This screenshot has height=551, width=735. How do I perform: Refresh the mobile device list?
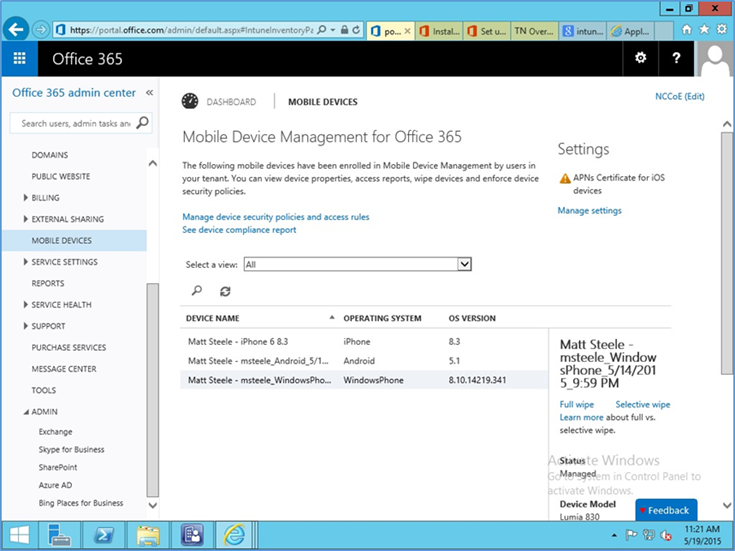(225, 291)
